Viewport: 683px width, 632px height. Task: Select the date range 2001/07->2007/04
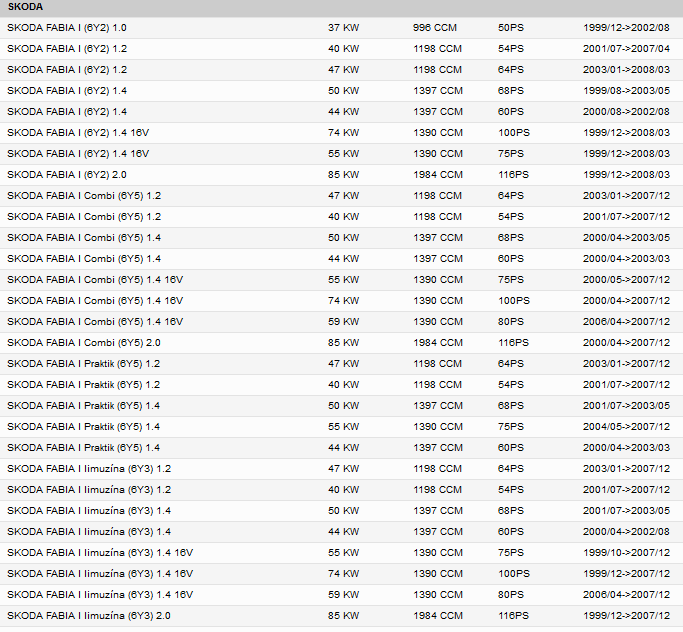626,49
